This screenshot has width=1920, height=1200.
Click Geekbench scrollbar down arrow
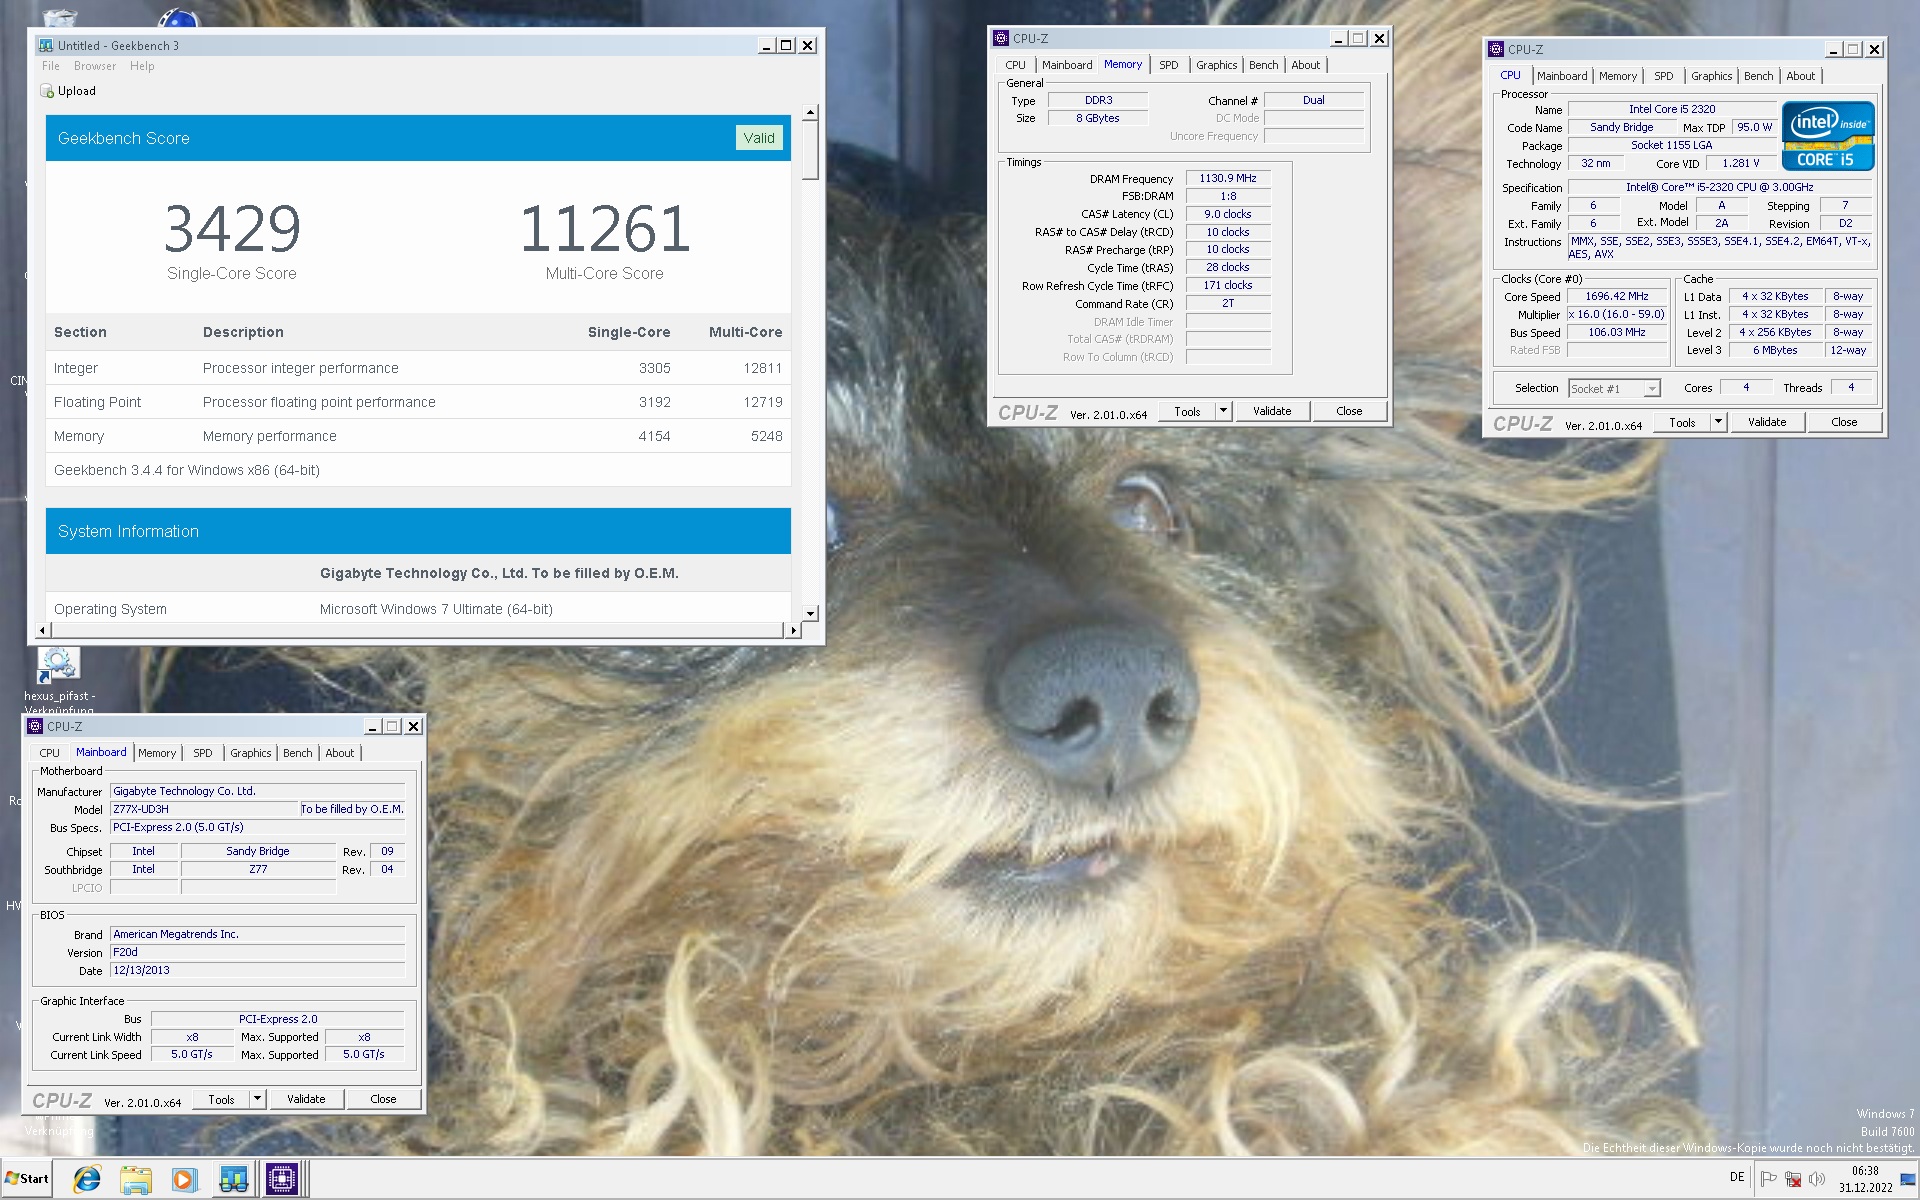click(811, 613)
